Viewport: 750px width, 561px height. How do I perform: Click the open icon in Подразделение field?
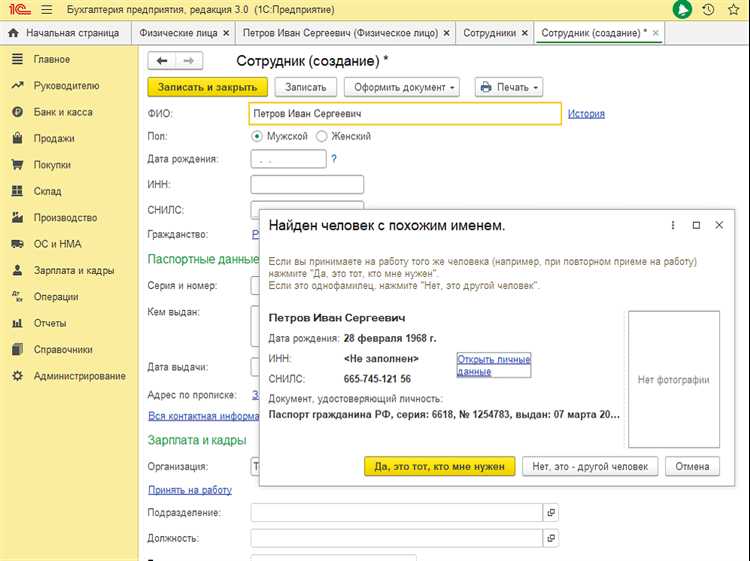point(551,512)
